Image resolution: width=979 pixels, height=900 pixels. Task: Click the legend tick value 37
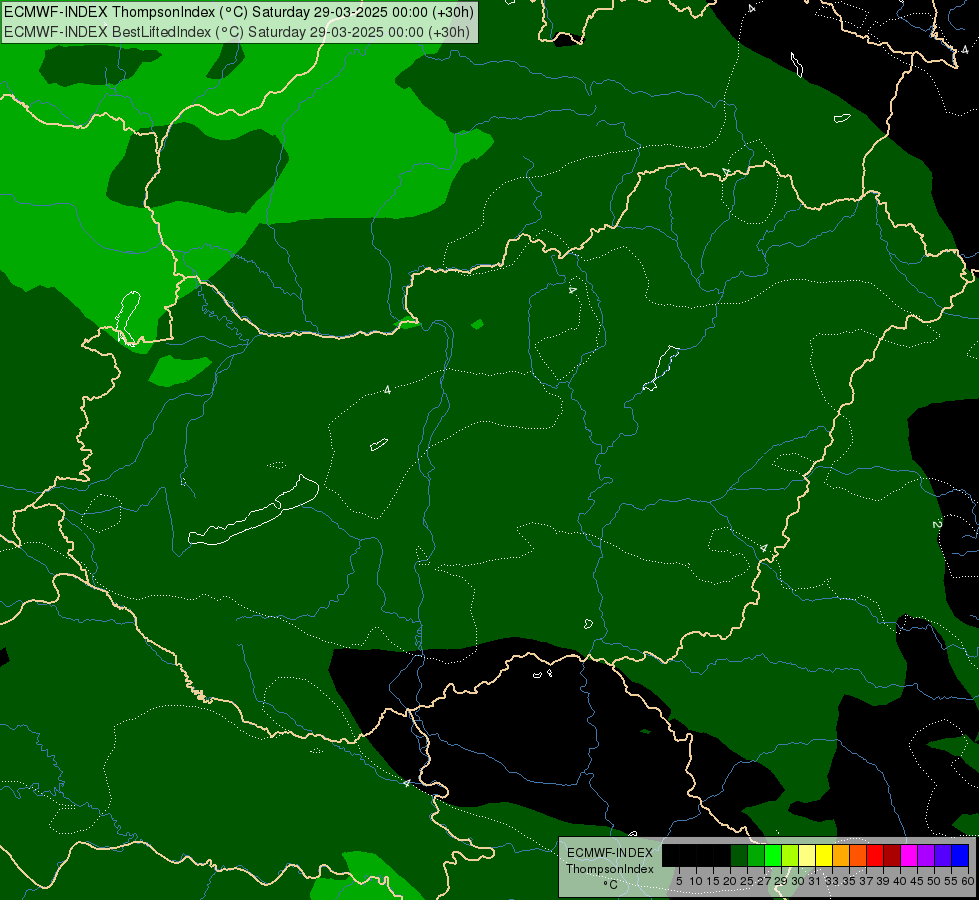point(866,881)
